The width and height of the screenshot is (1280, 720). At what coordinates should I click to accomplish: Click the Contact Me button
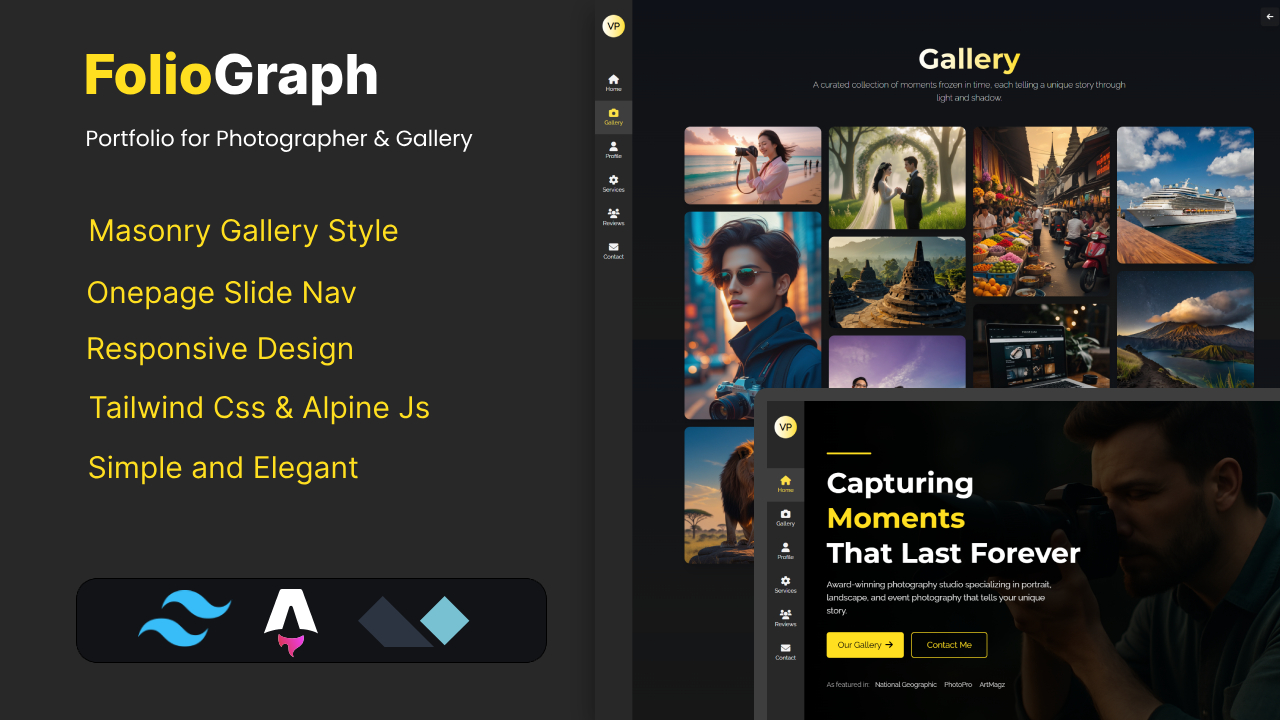(x=949, y=645)
